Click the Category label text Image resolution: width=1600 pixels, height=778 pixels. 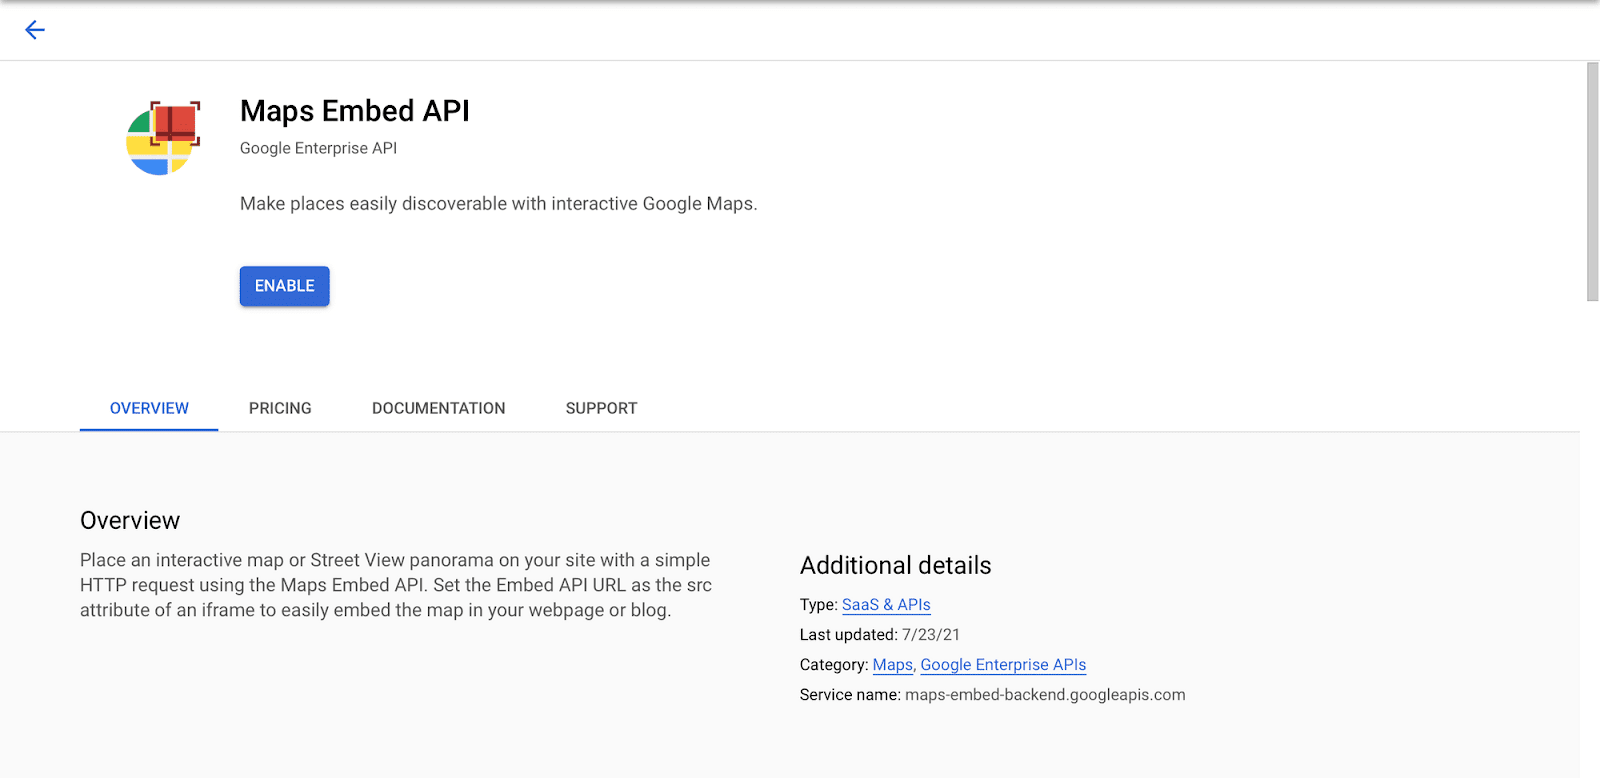point(833,665)
